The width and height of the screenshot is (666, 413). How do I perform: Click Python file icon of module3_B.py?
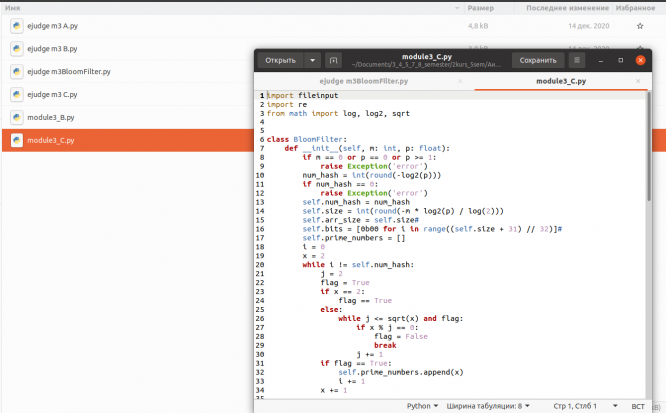pyautogui.click(x=17, y=118)
